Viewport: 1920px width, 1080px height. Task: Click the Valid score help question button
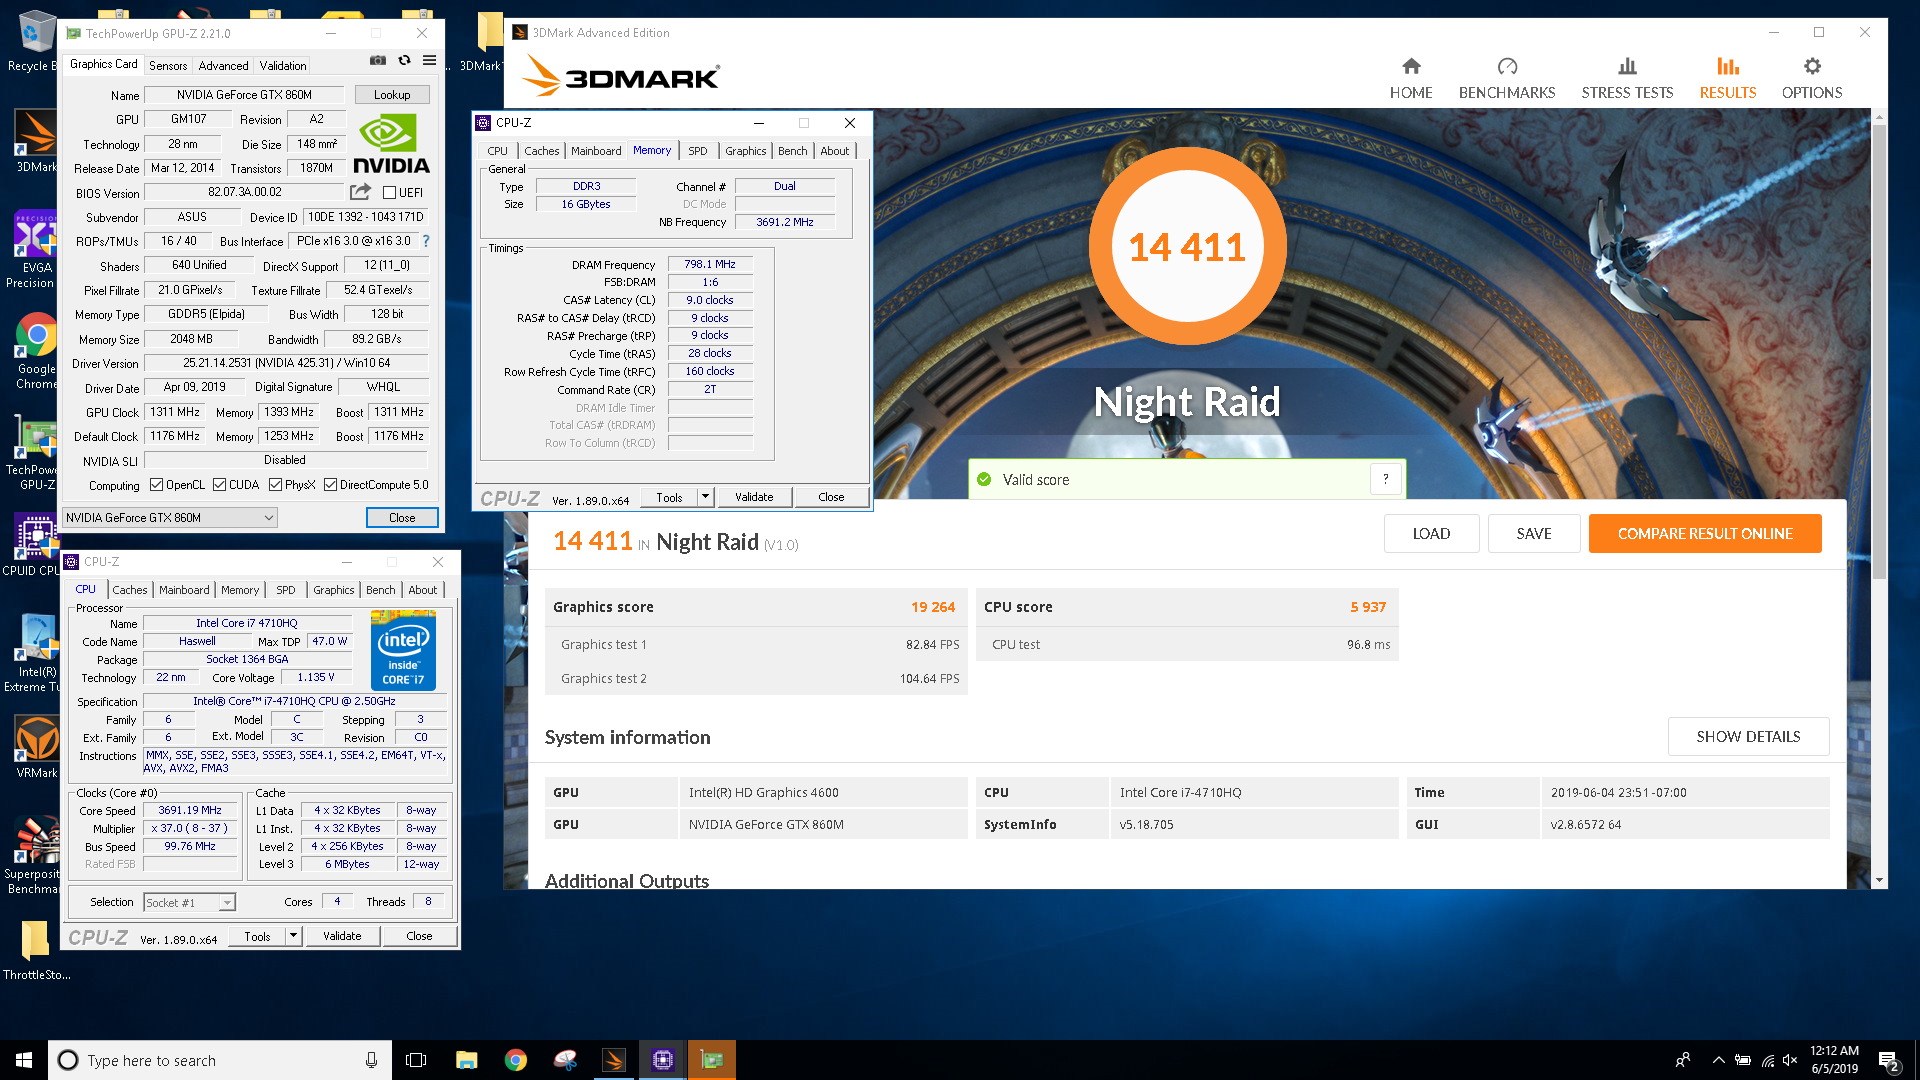pyautogui.click(x=1385, y=479)
